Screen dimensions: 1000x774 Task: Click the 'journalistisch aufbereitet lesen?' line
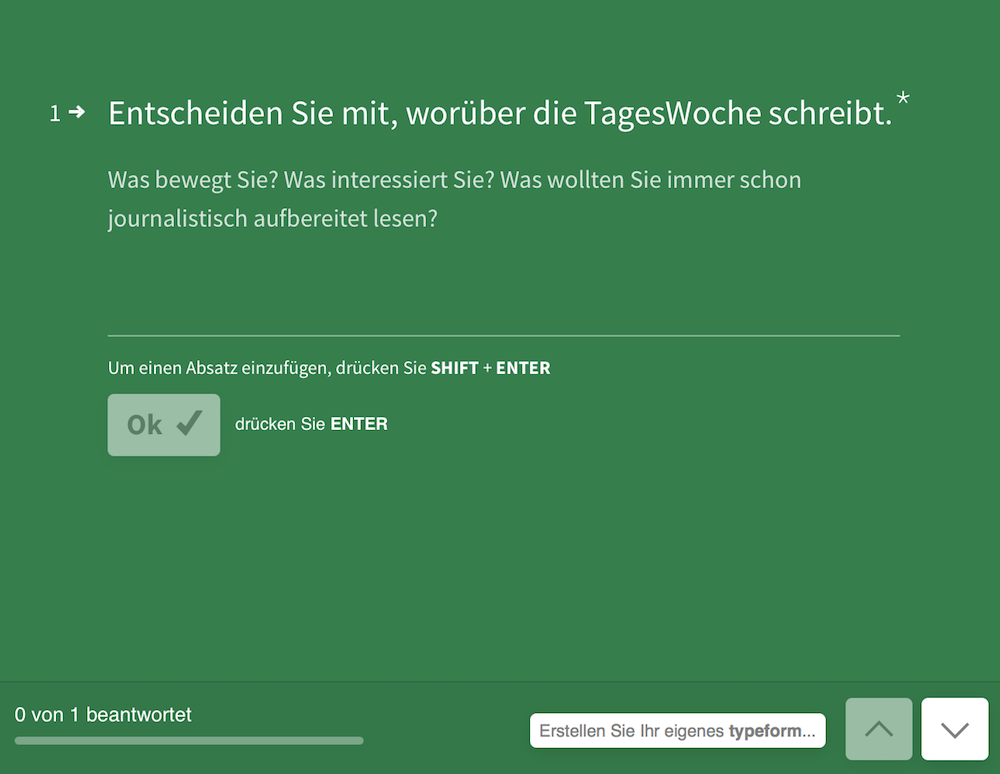coord(273,219)
